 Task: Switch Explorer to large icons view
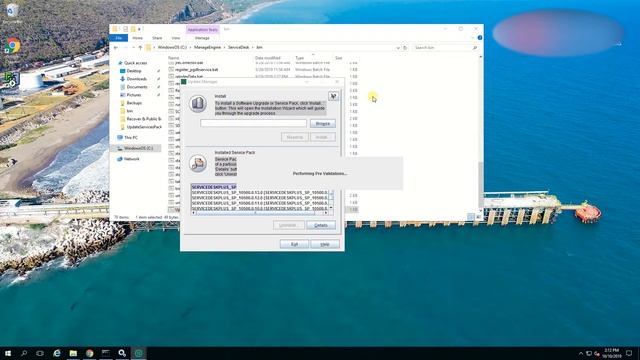point(478,217)
